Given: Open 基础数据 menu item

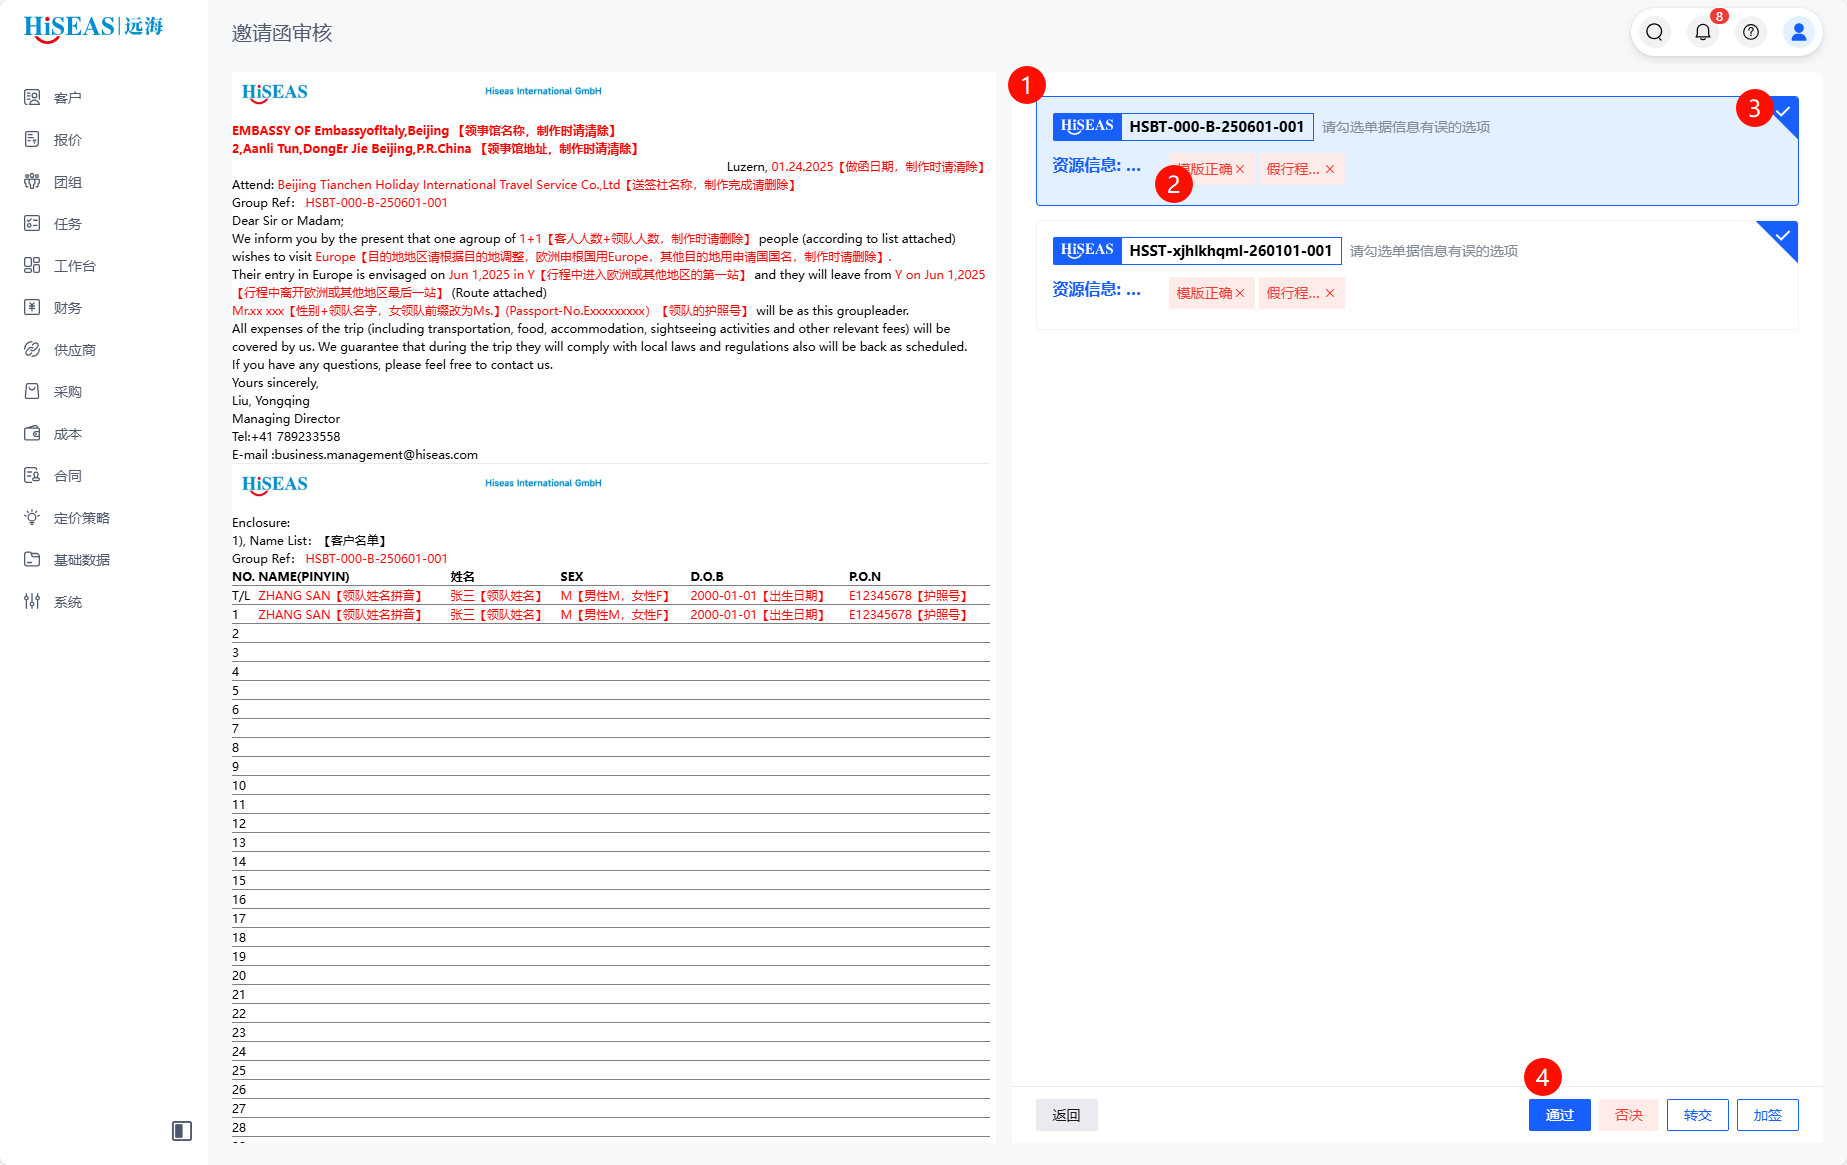Looking at the screenshot, I should tap(82, 560).
